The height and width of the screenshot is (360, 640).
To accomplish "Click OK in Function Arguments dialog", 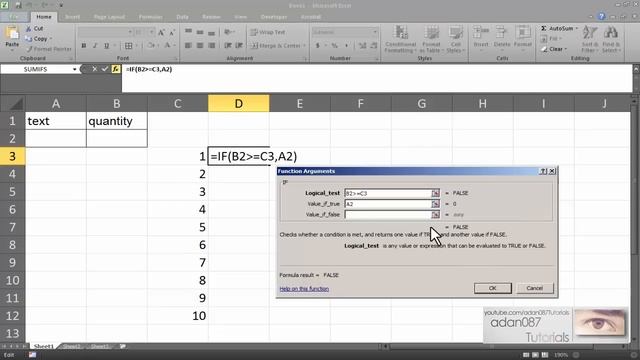I will [x=493, y=288].
